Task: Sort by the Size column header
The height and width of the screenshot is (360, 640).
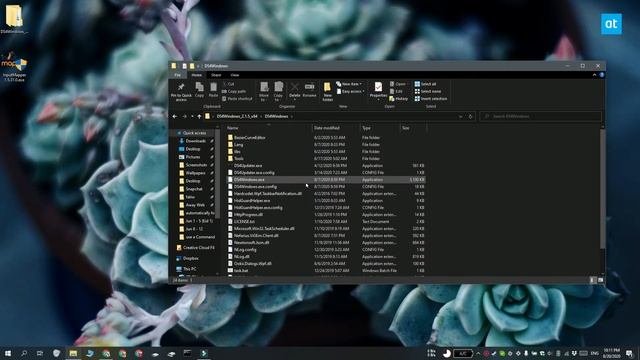Action: click(x=413, y=128)
